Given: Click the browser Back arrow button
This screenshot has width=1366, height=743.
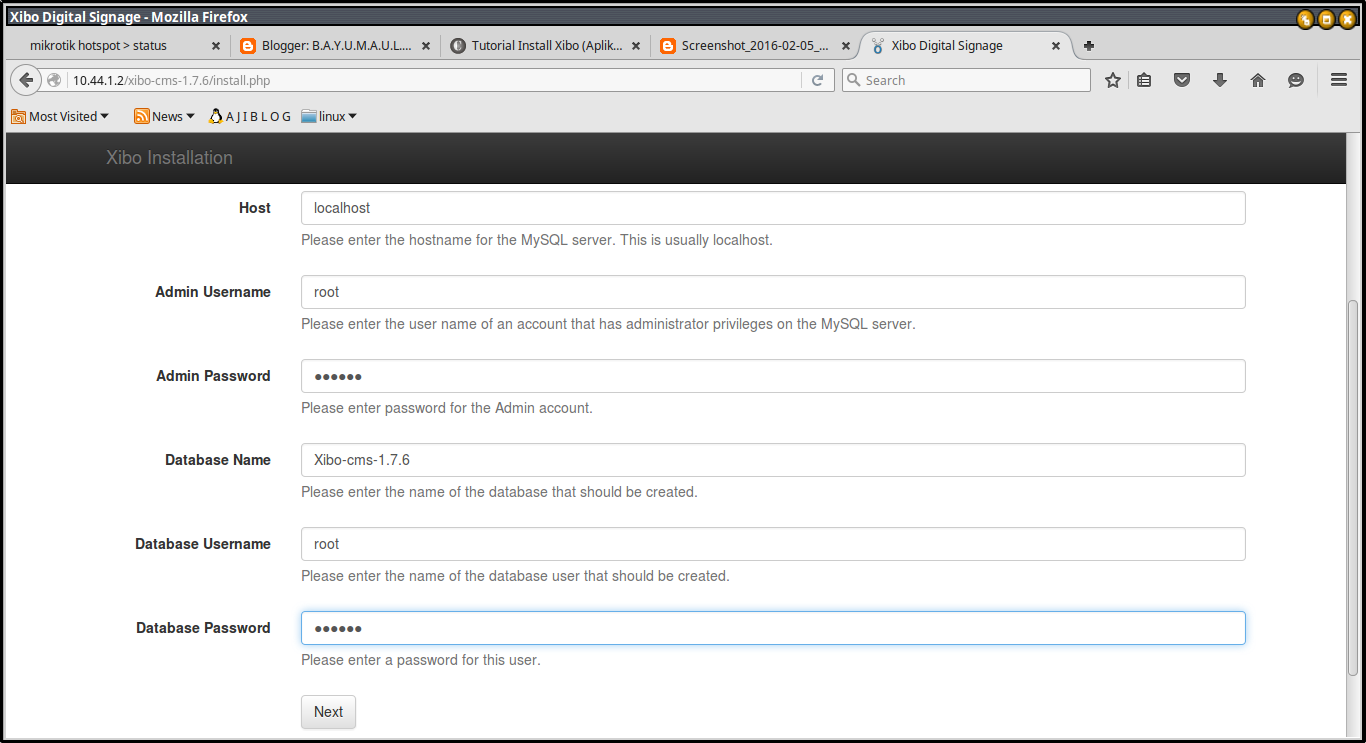Looking at the screenshot, I should [27, 80].
